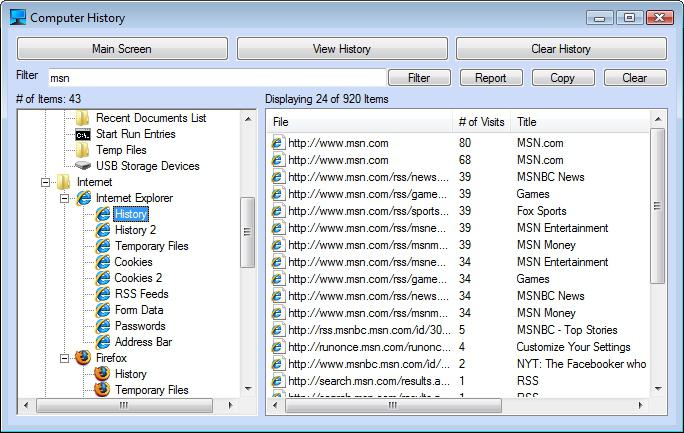Sort by the # of Visits column header

point(482,122)
